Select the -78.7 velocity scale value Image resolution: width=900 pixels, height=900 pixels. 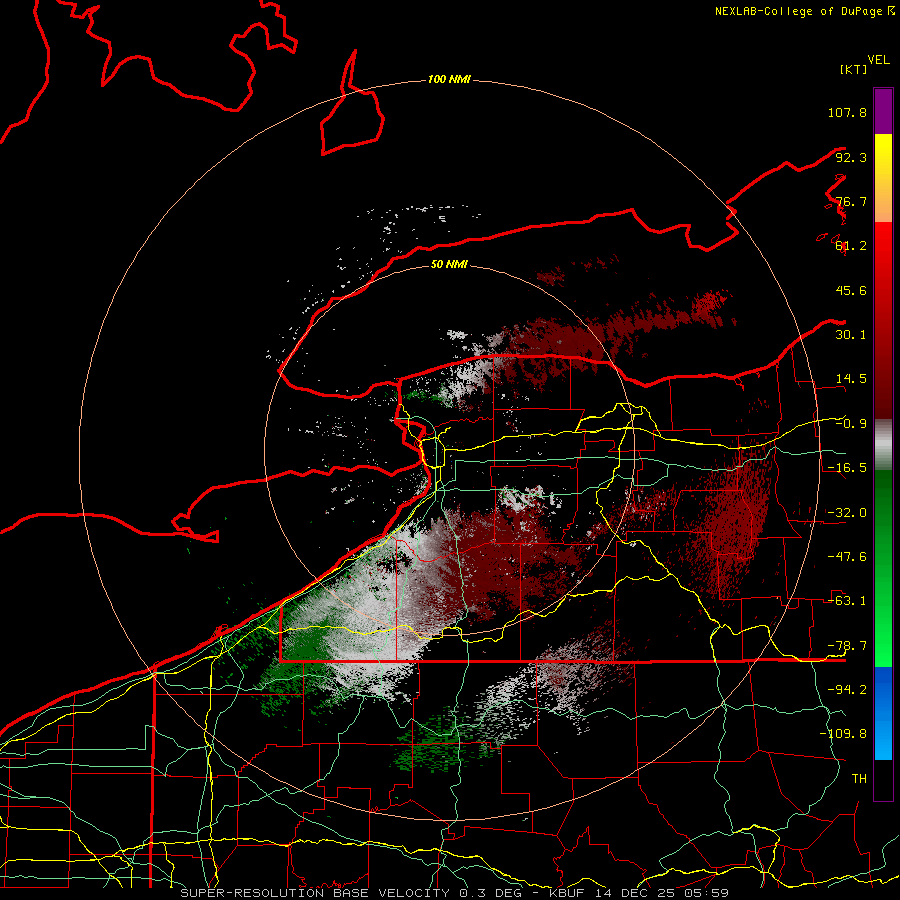point(847,646)
